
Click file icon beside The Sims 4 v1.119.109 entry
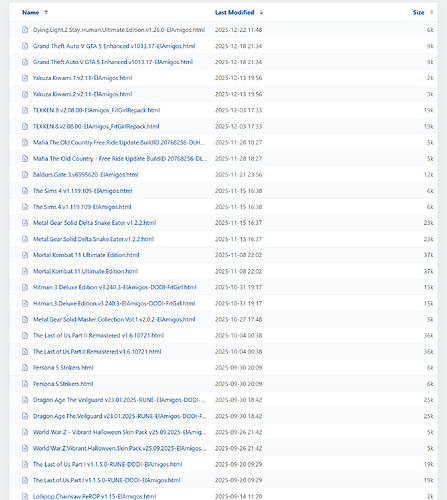coord(25,191)
